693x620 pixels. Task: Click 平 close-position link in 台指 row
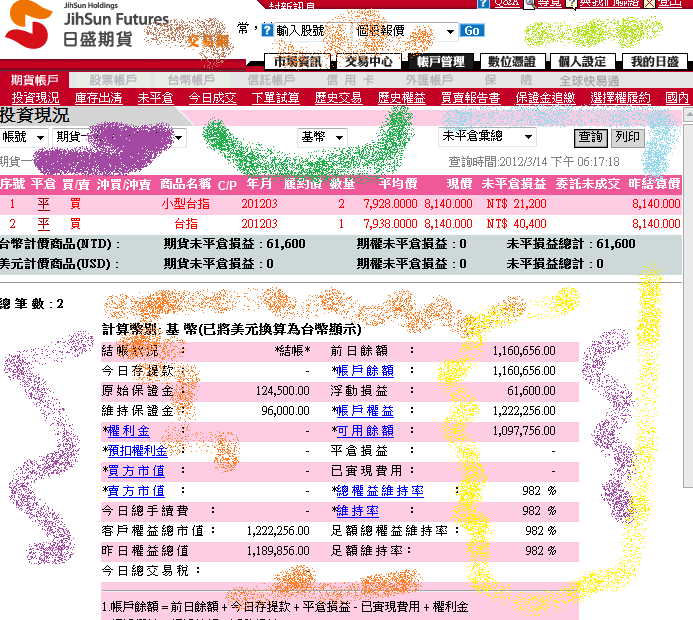coord(43,224)
